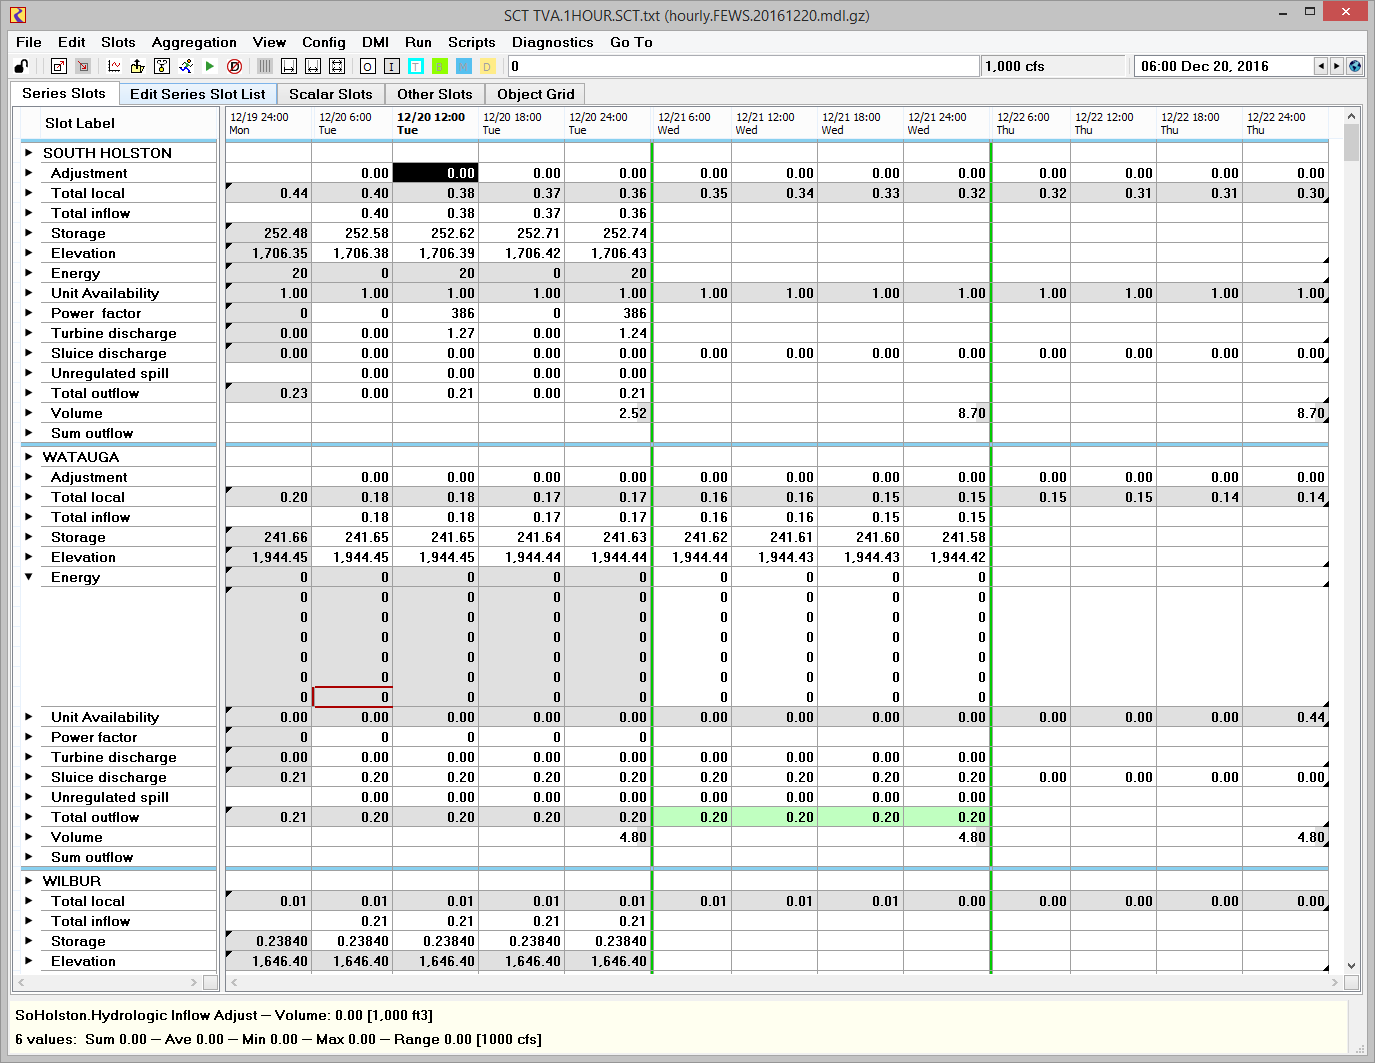
Task: Switch to the Object Grid tab
Action: pos(536,94)
